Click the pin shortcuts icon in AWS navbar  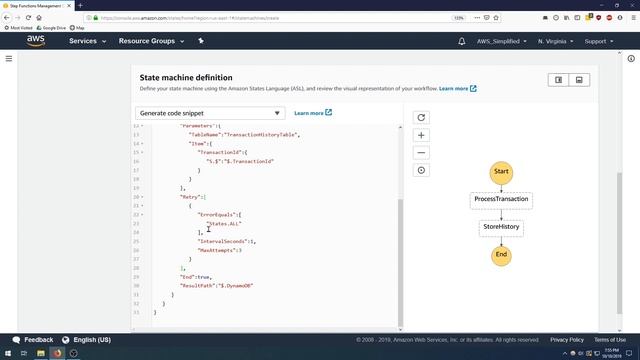[201, 41]
